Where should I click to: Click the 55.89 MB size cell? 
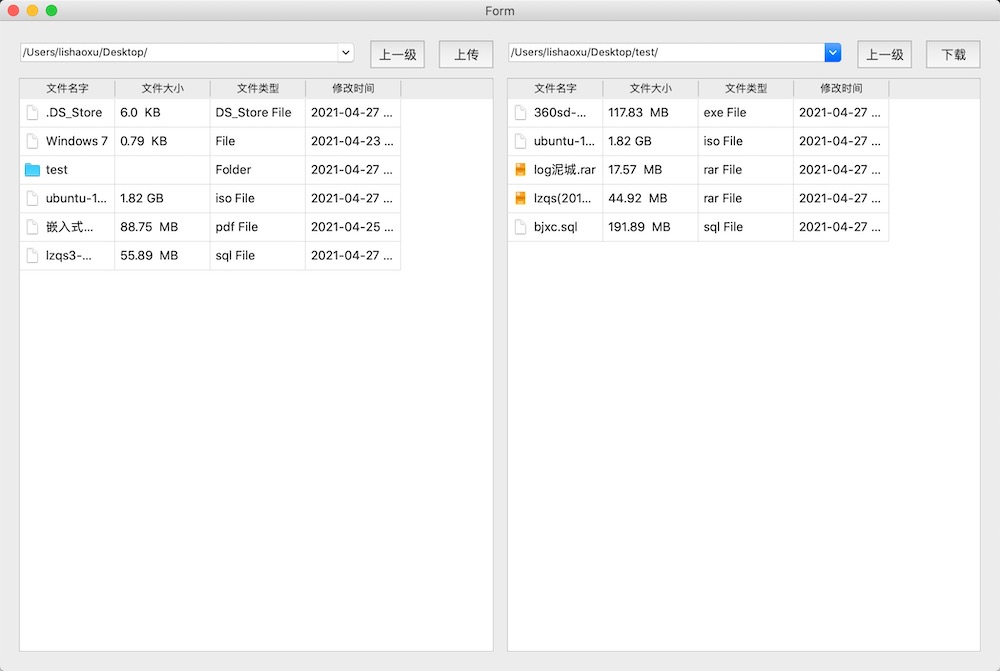pyautogui.click(x=163, y=256)
